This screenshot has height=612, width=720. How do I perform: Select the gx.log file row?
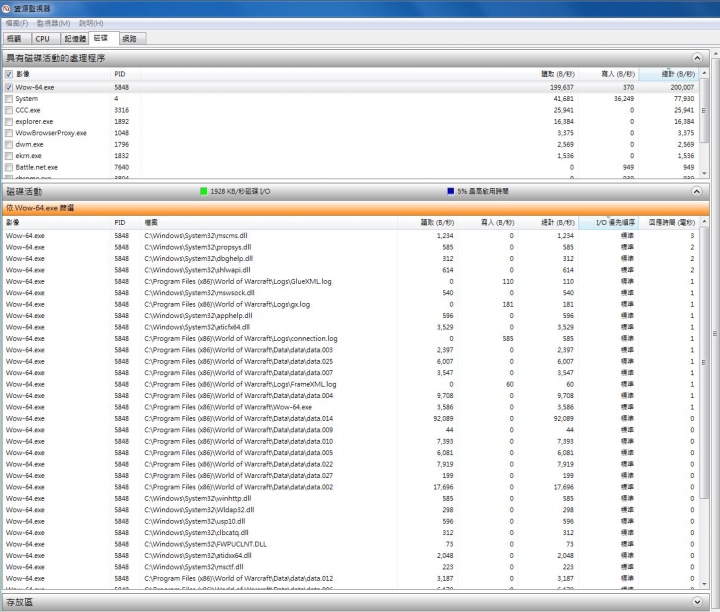351,304
